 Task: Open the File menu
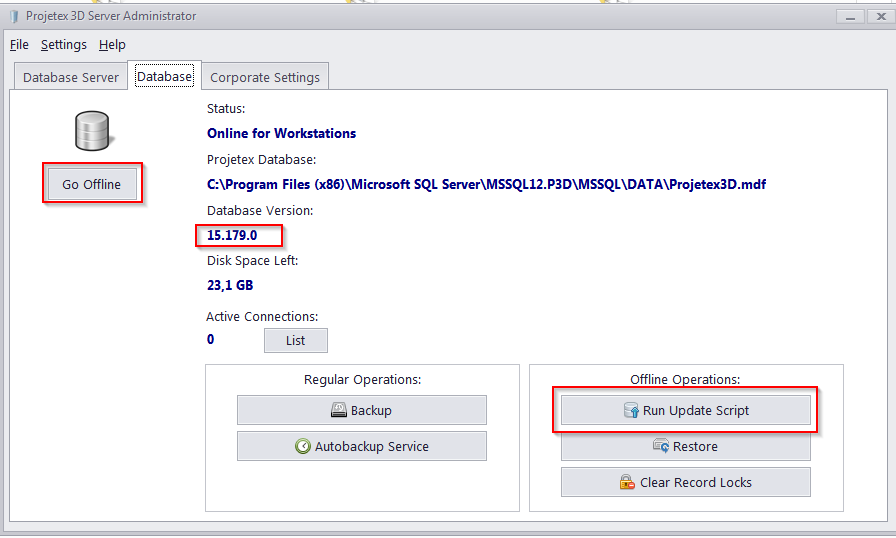coord(19,45)
